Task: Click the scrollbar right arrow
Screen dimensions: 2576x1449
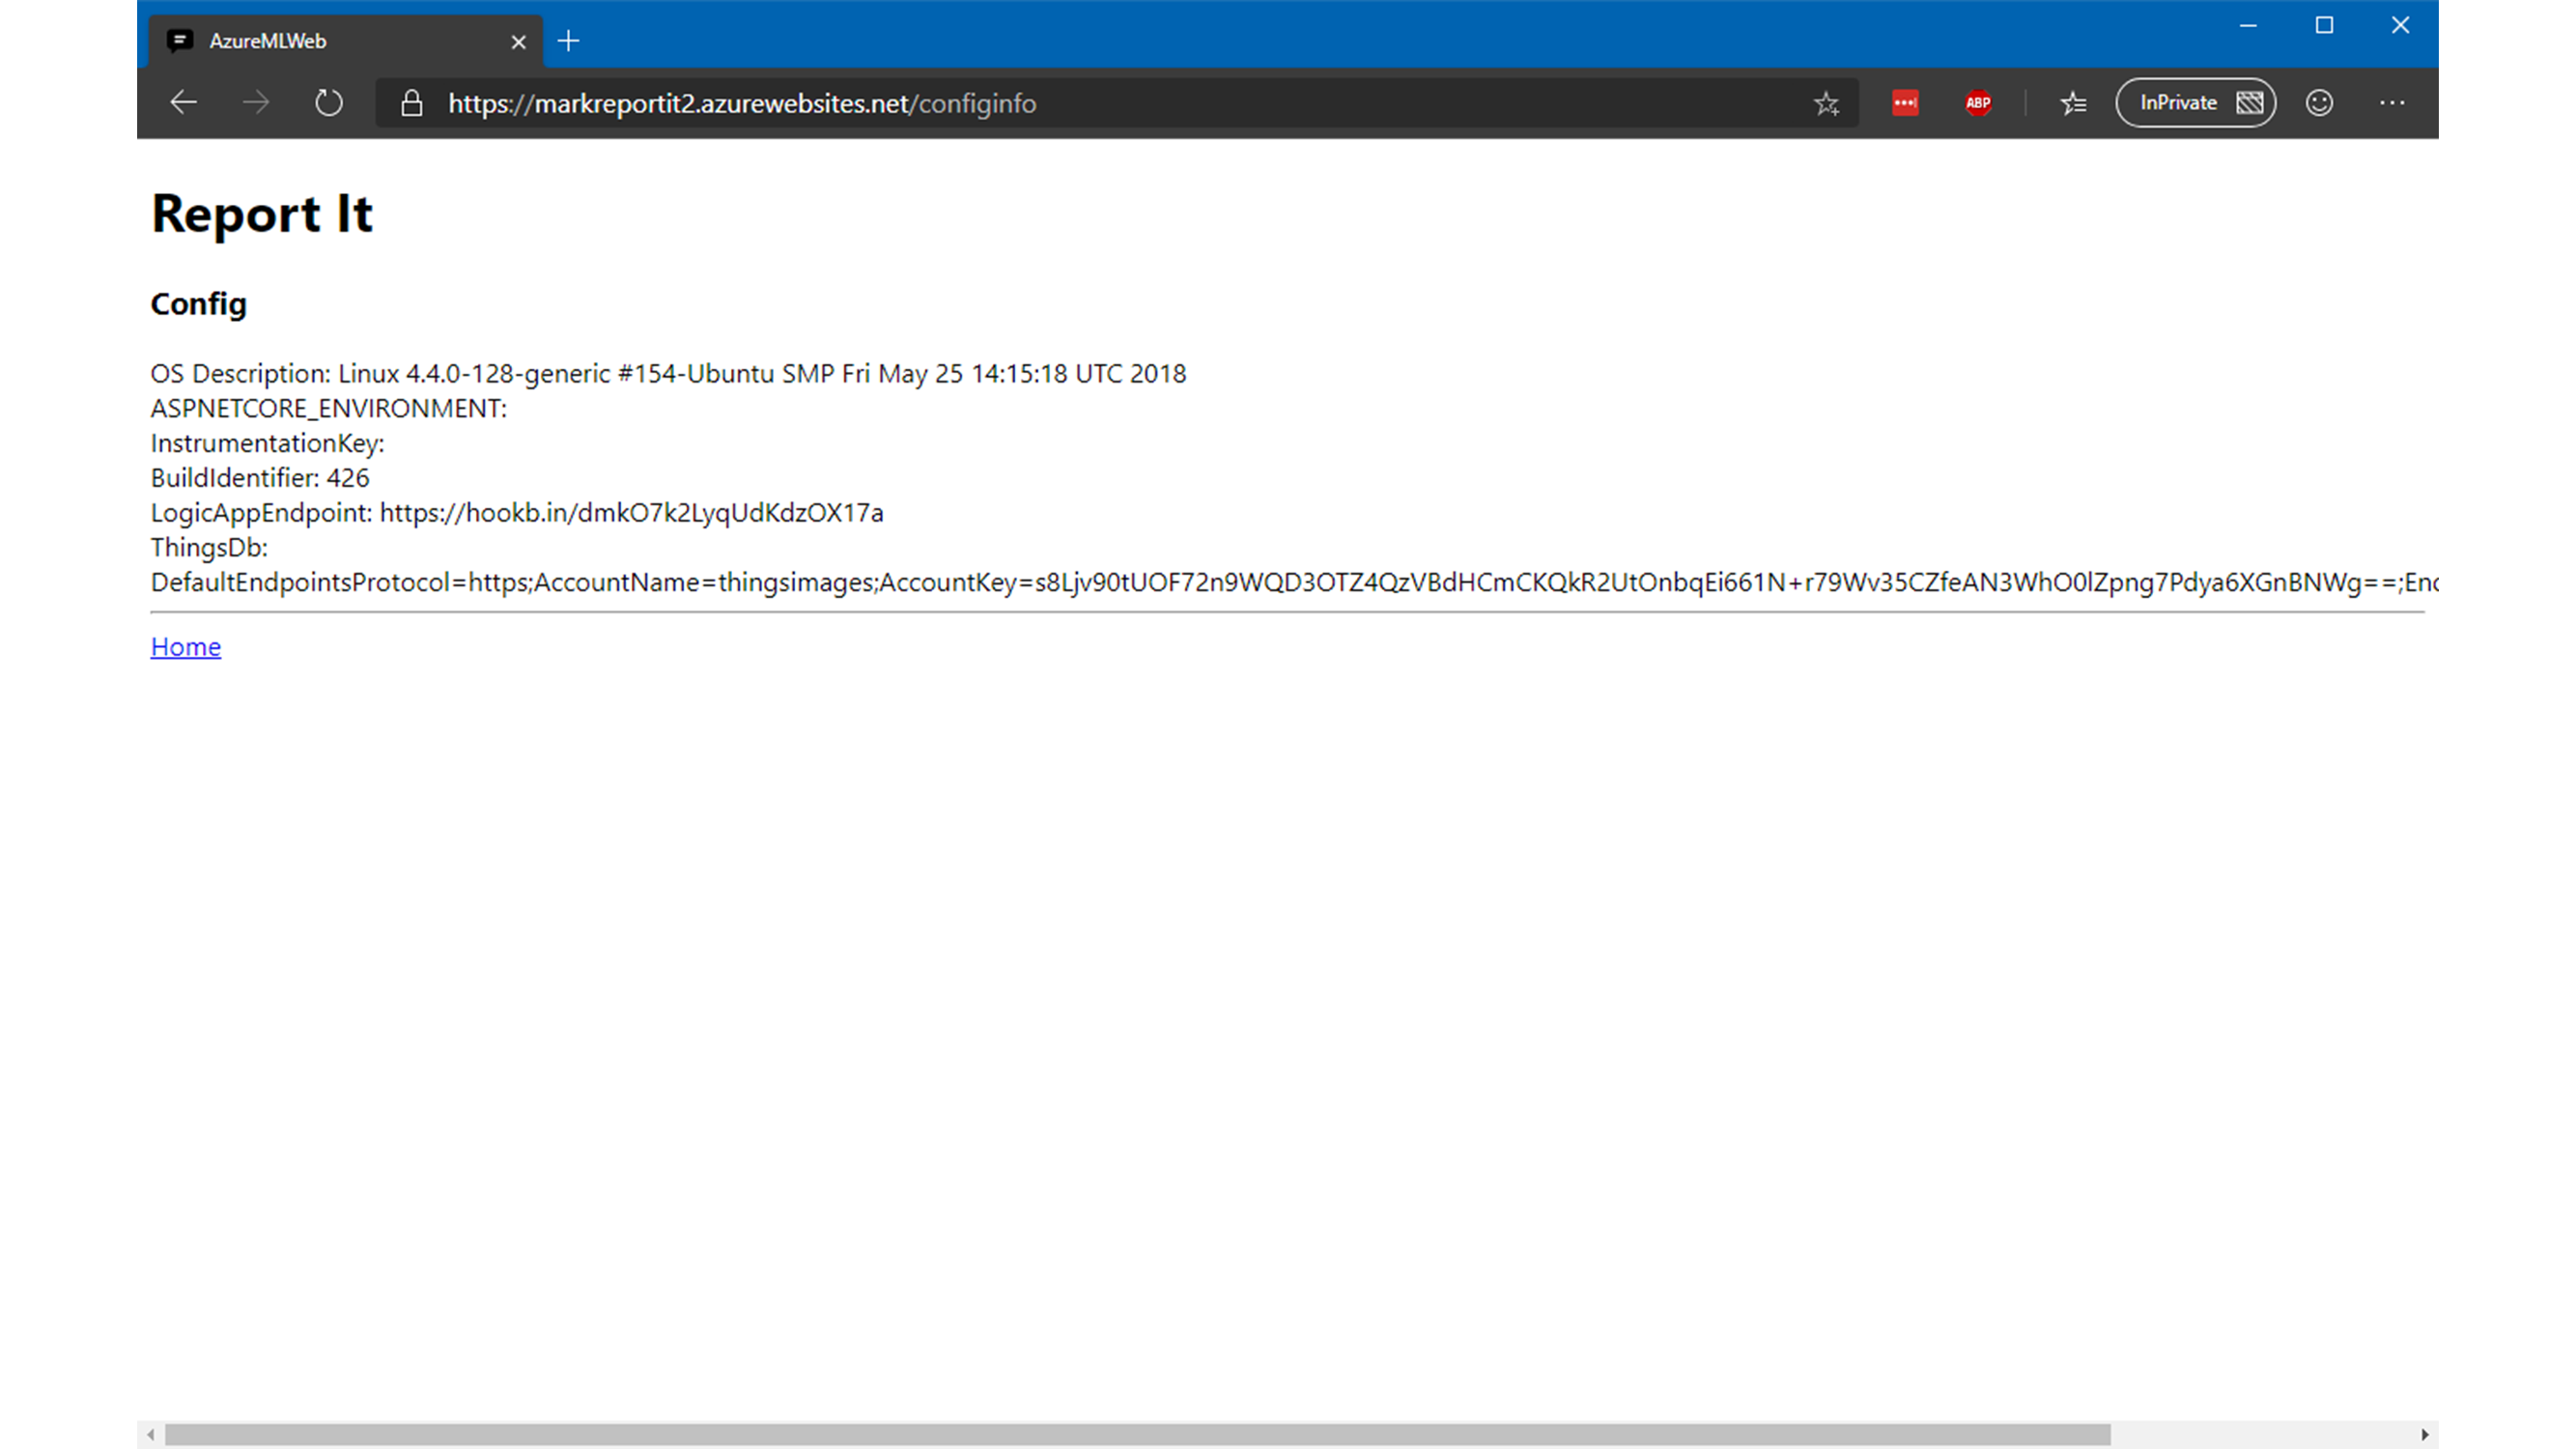Action: click(2425, 1434)
